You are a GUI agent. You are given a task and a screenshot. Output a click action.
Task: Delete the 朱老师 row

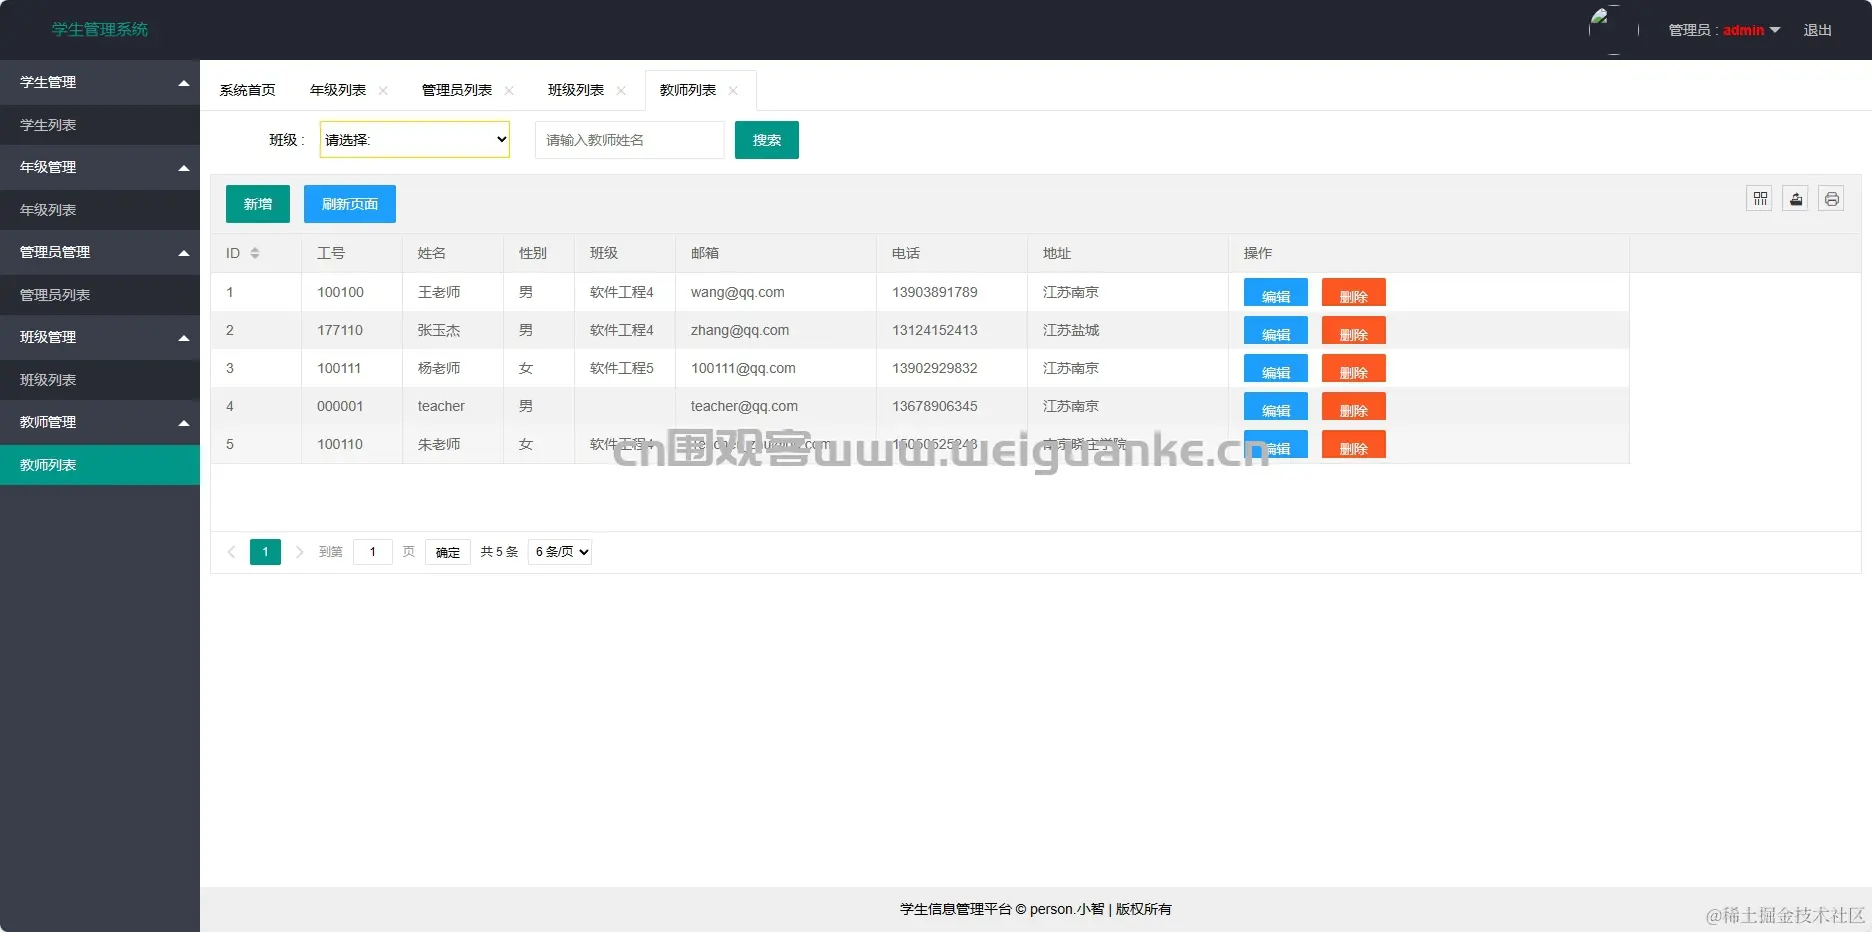(x=1354, y=444)
